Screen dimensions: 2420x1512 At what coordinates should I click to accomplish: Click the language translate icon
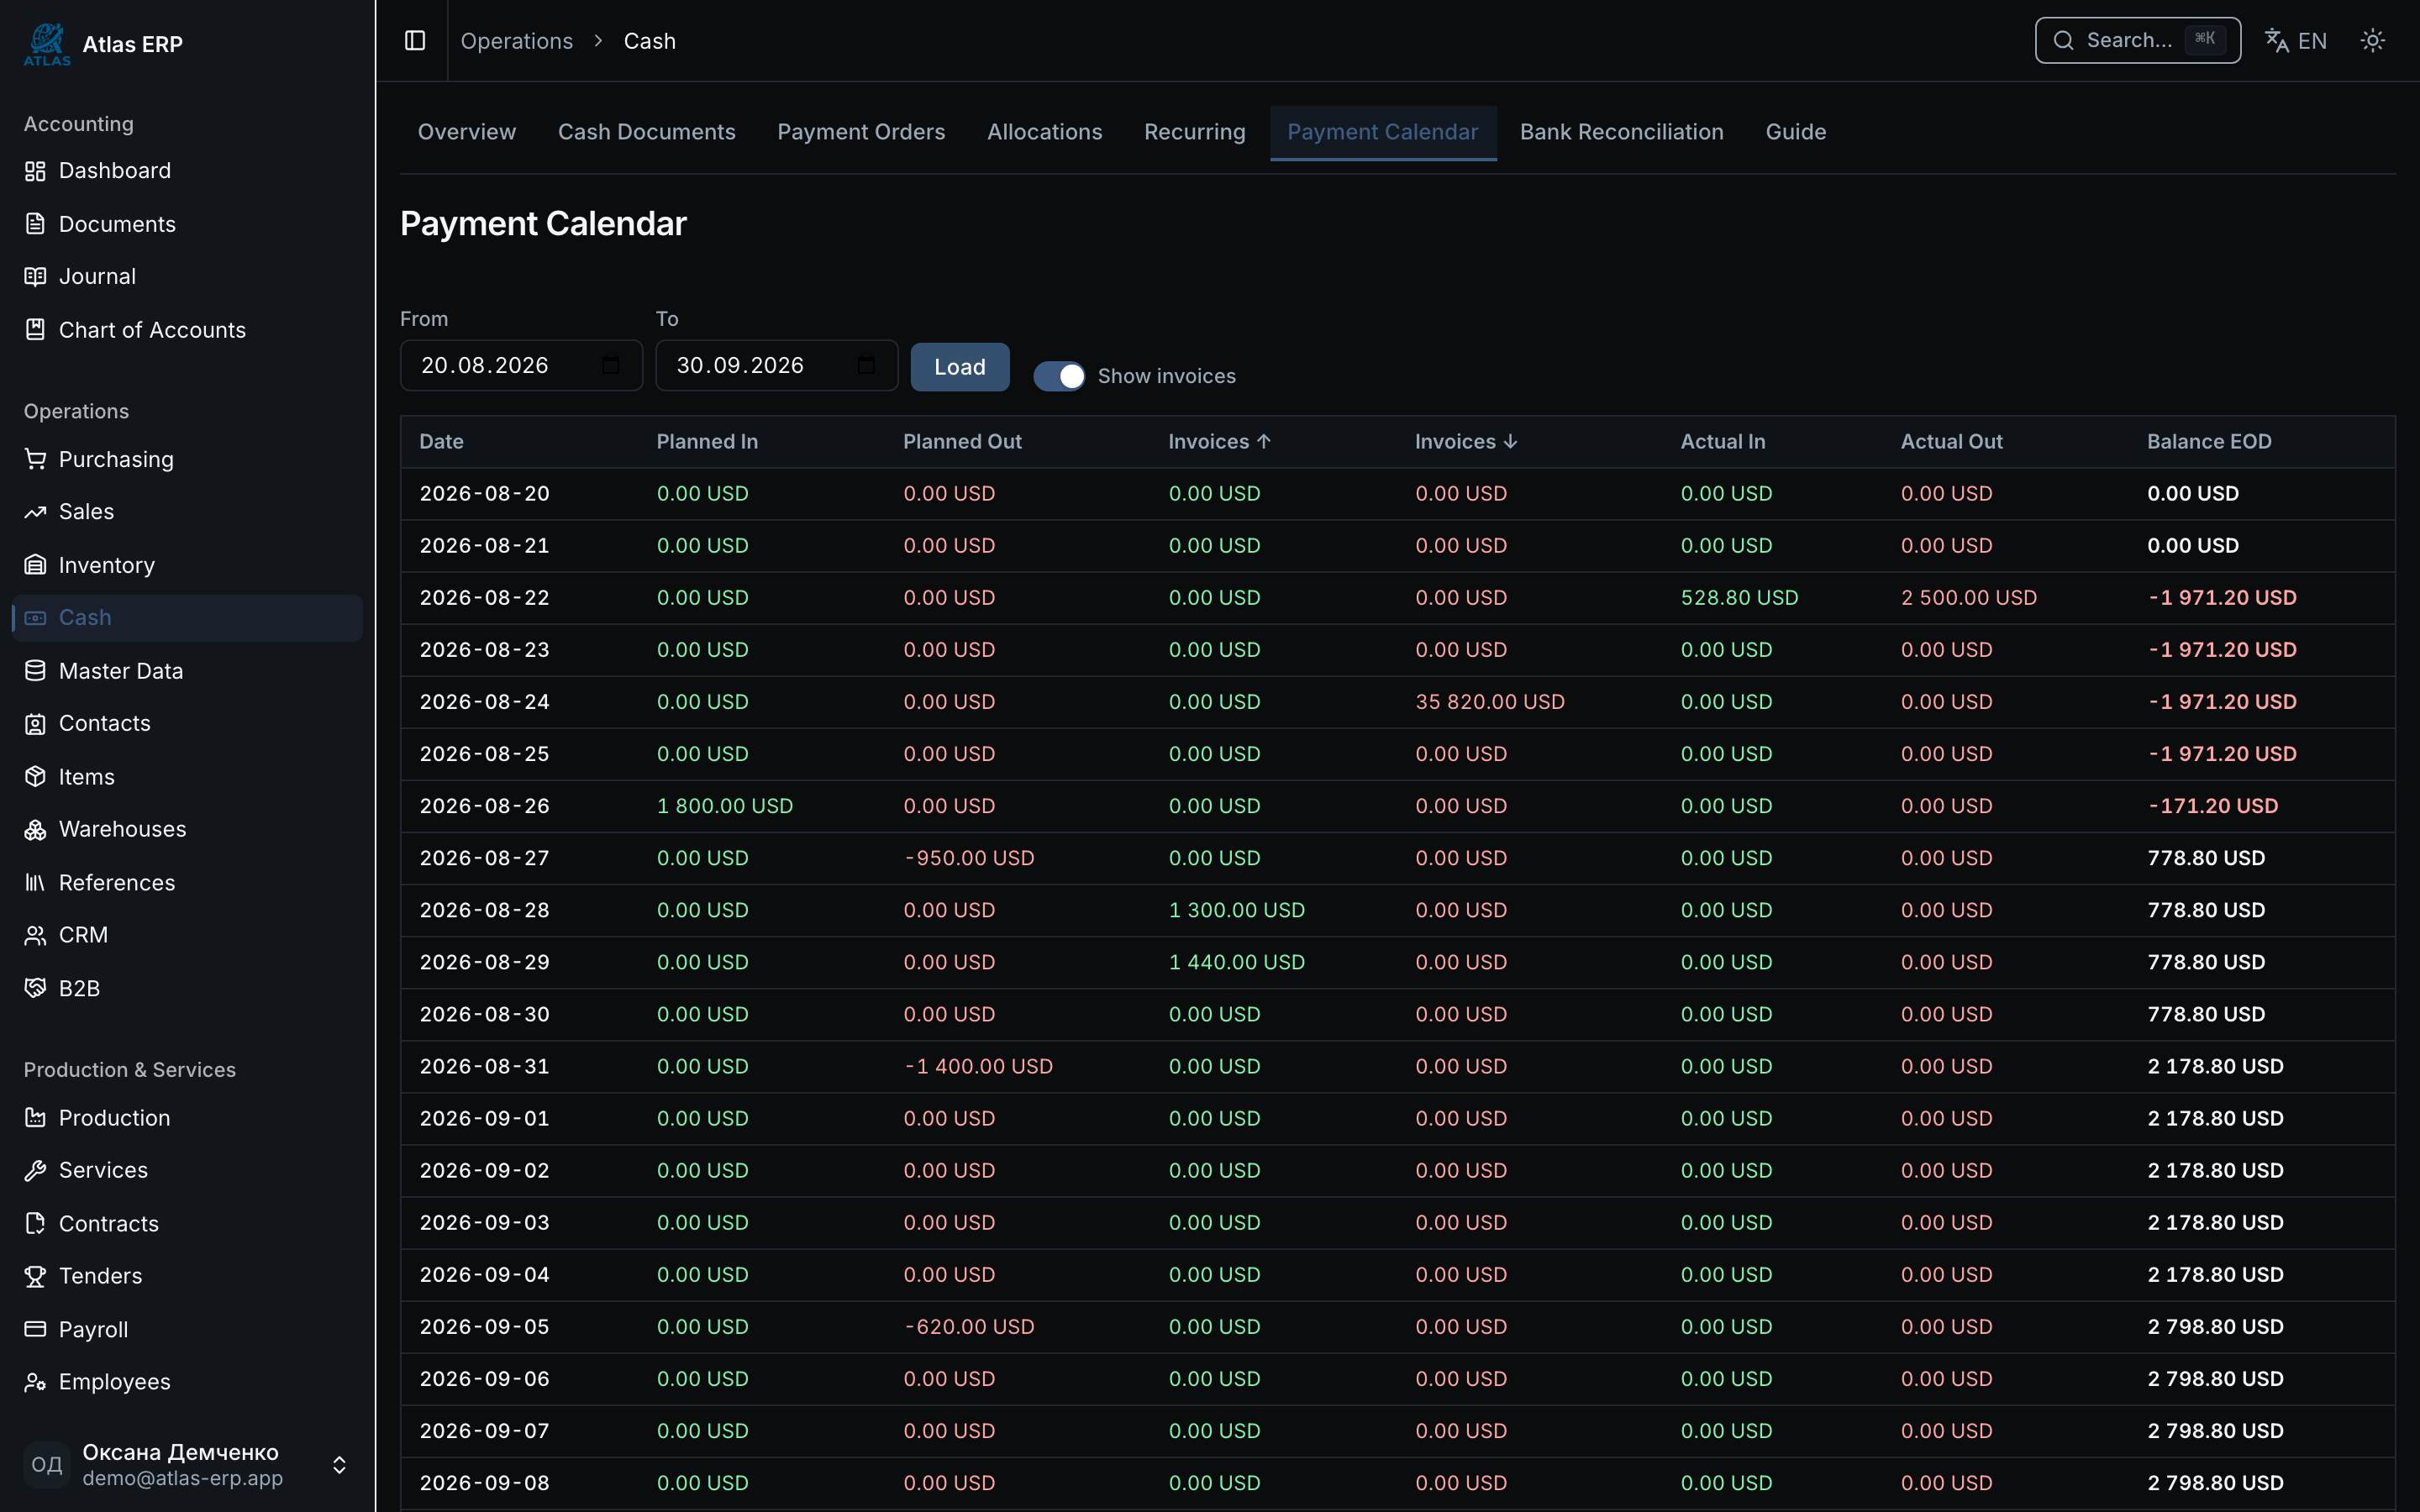(2276, 40)
